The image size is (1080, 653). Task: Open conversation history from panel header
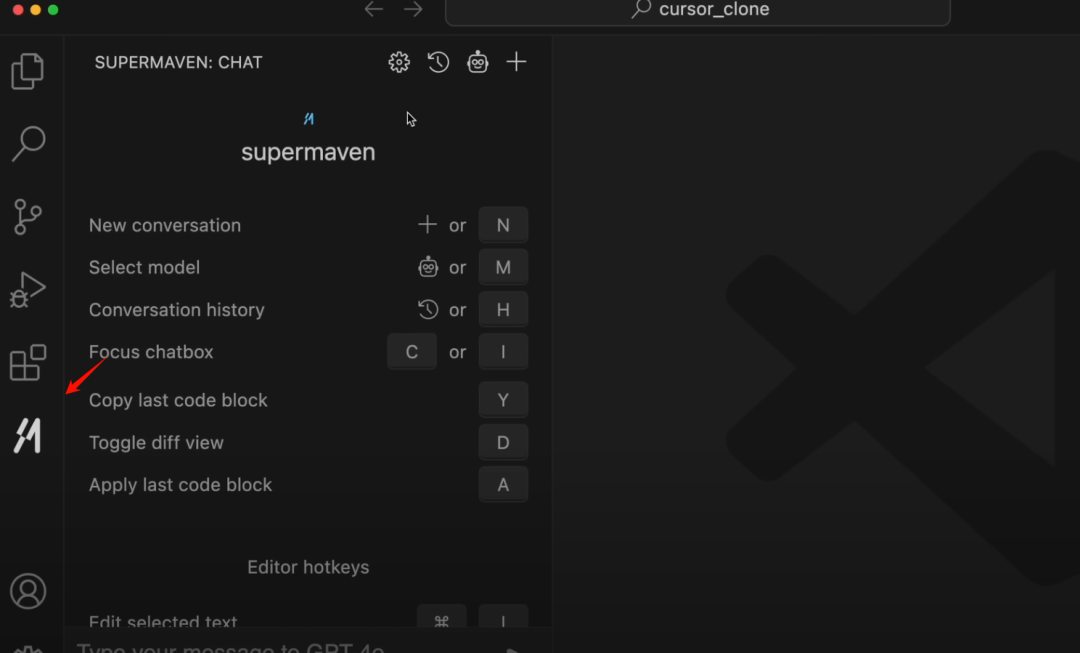[x=438, y=62]
